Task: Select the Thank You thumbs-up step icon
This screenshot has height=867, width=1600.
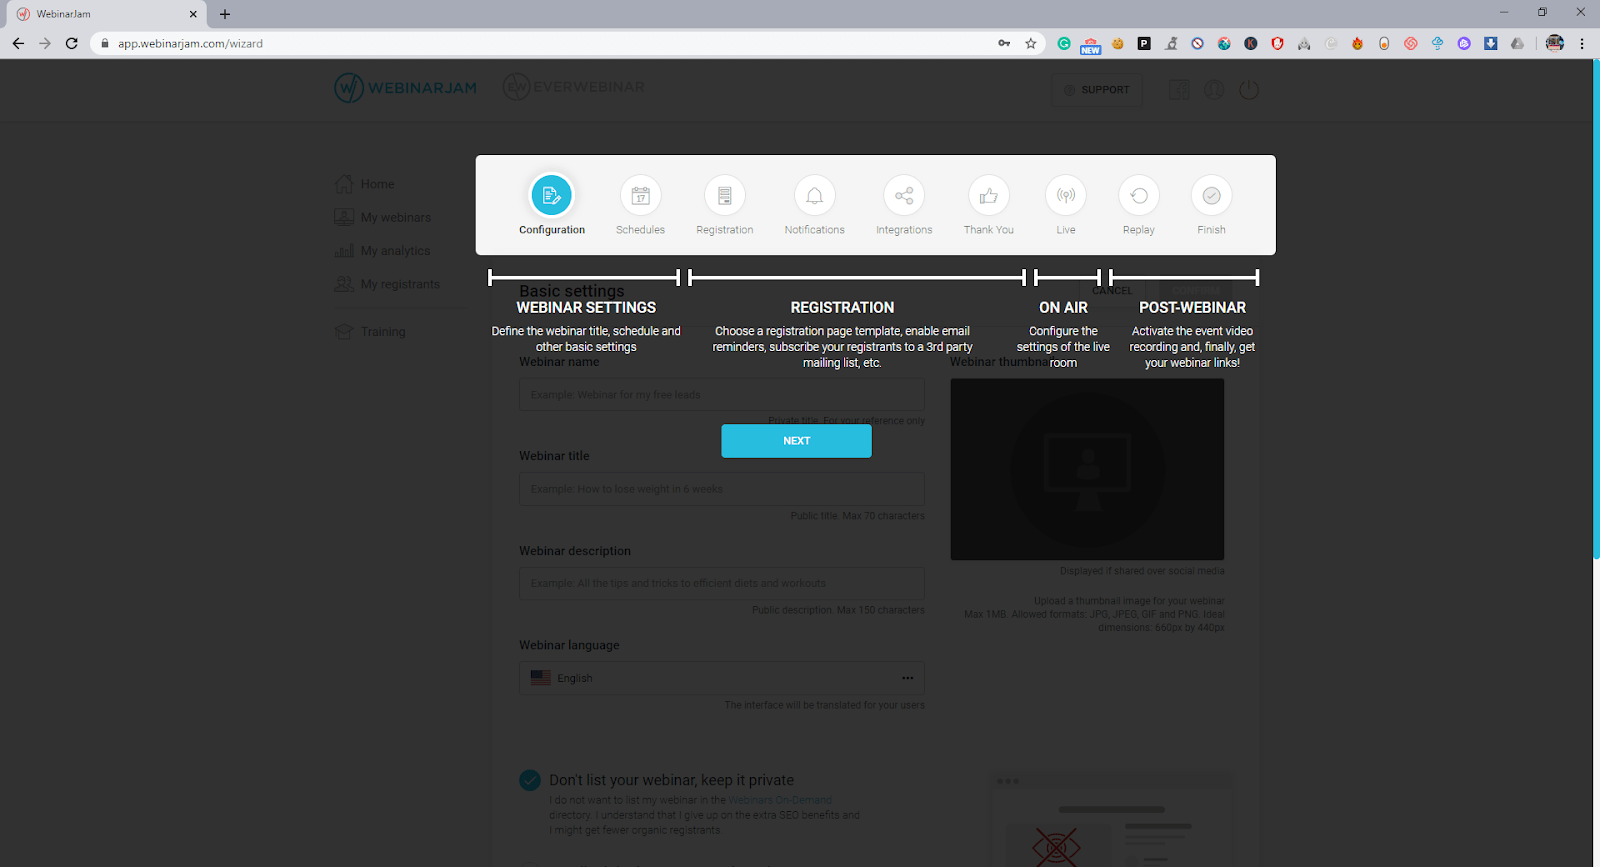Action: (988, 196)
